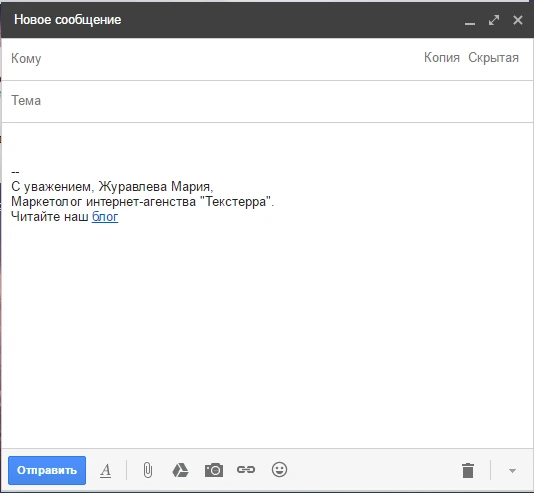The image size is (534, 493).
Task: Attach files using the paperclip icon
Action: (148, 470)
